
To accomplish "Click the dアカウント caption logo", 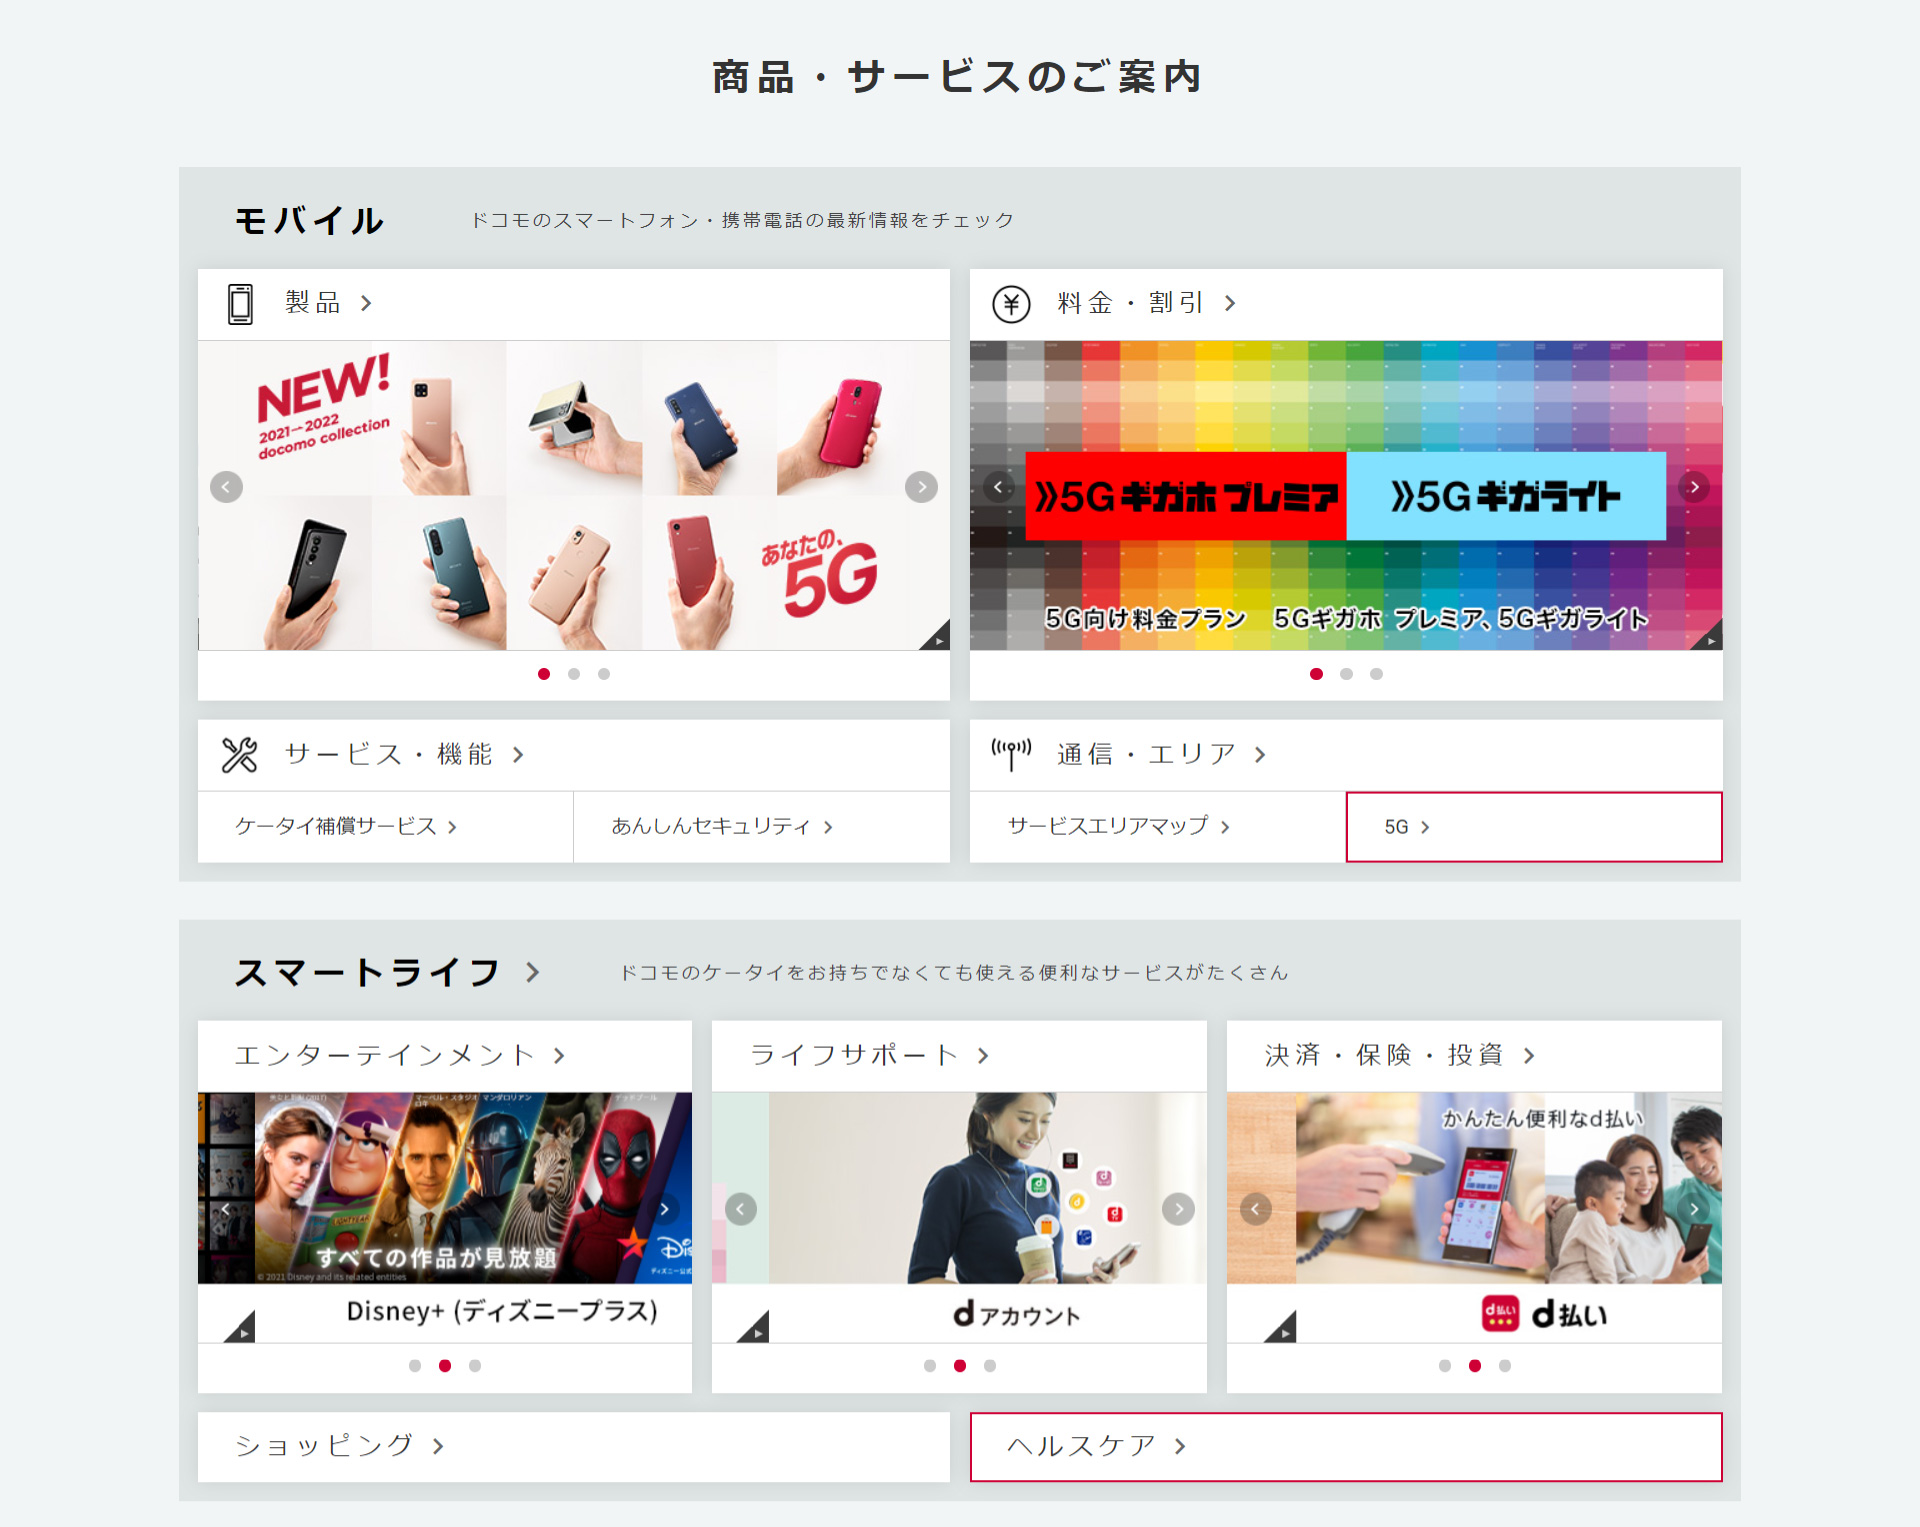I will (x=1017, y=1314).
